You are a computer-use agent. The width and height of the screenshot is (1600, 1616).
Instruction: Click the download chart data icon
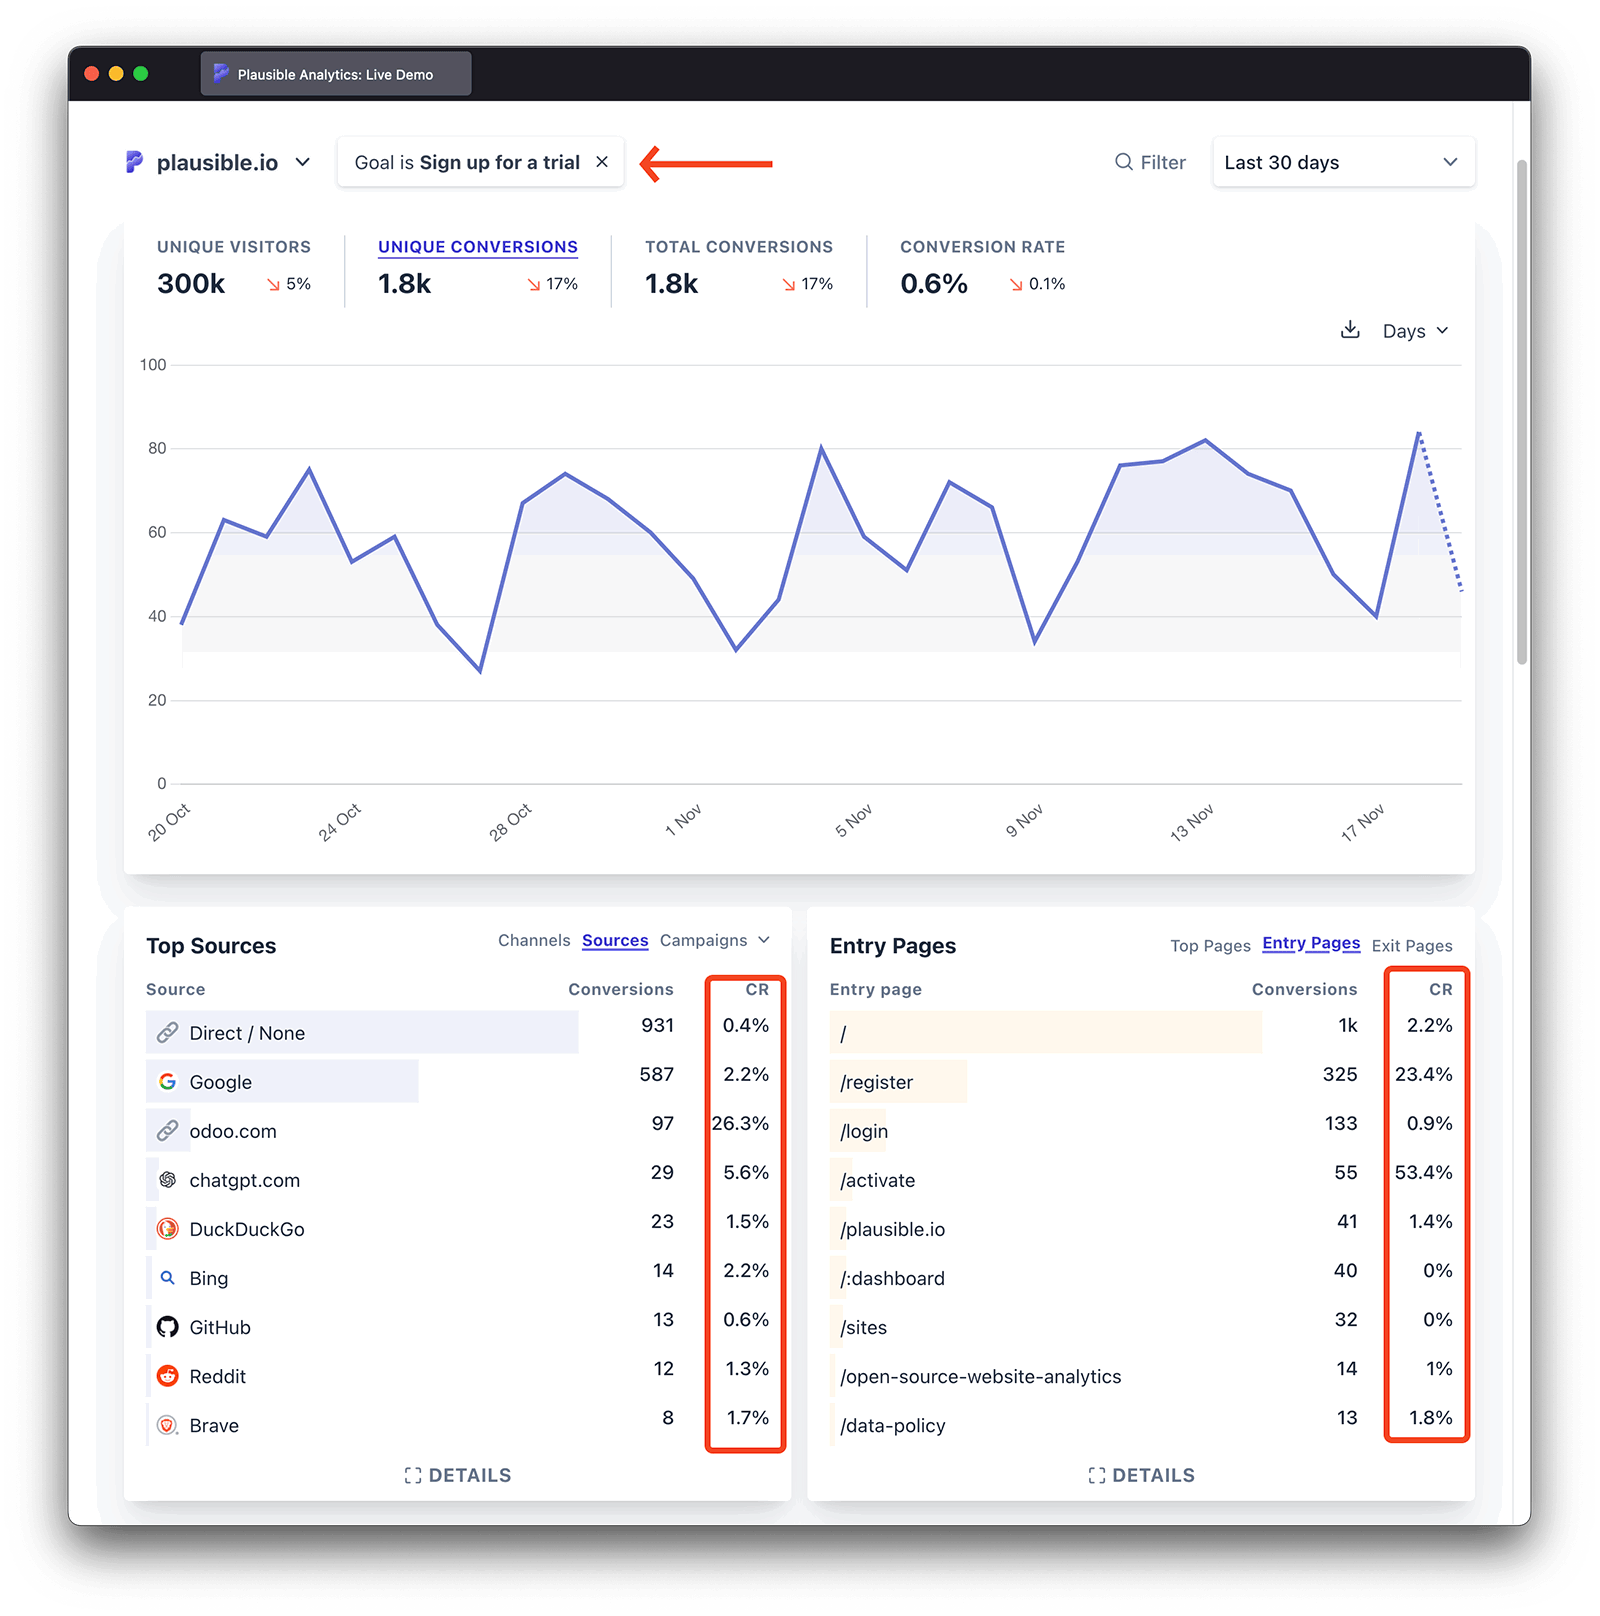[1350, 330]
